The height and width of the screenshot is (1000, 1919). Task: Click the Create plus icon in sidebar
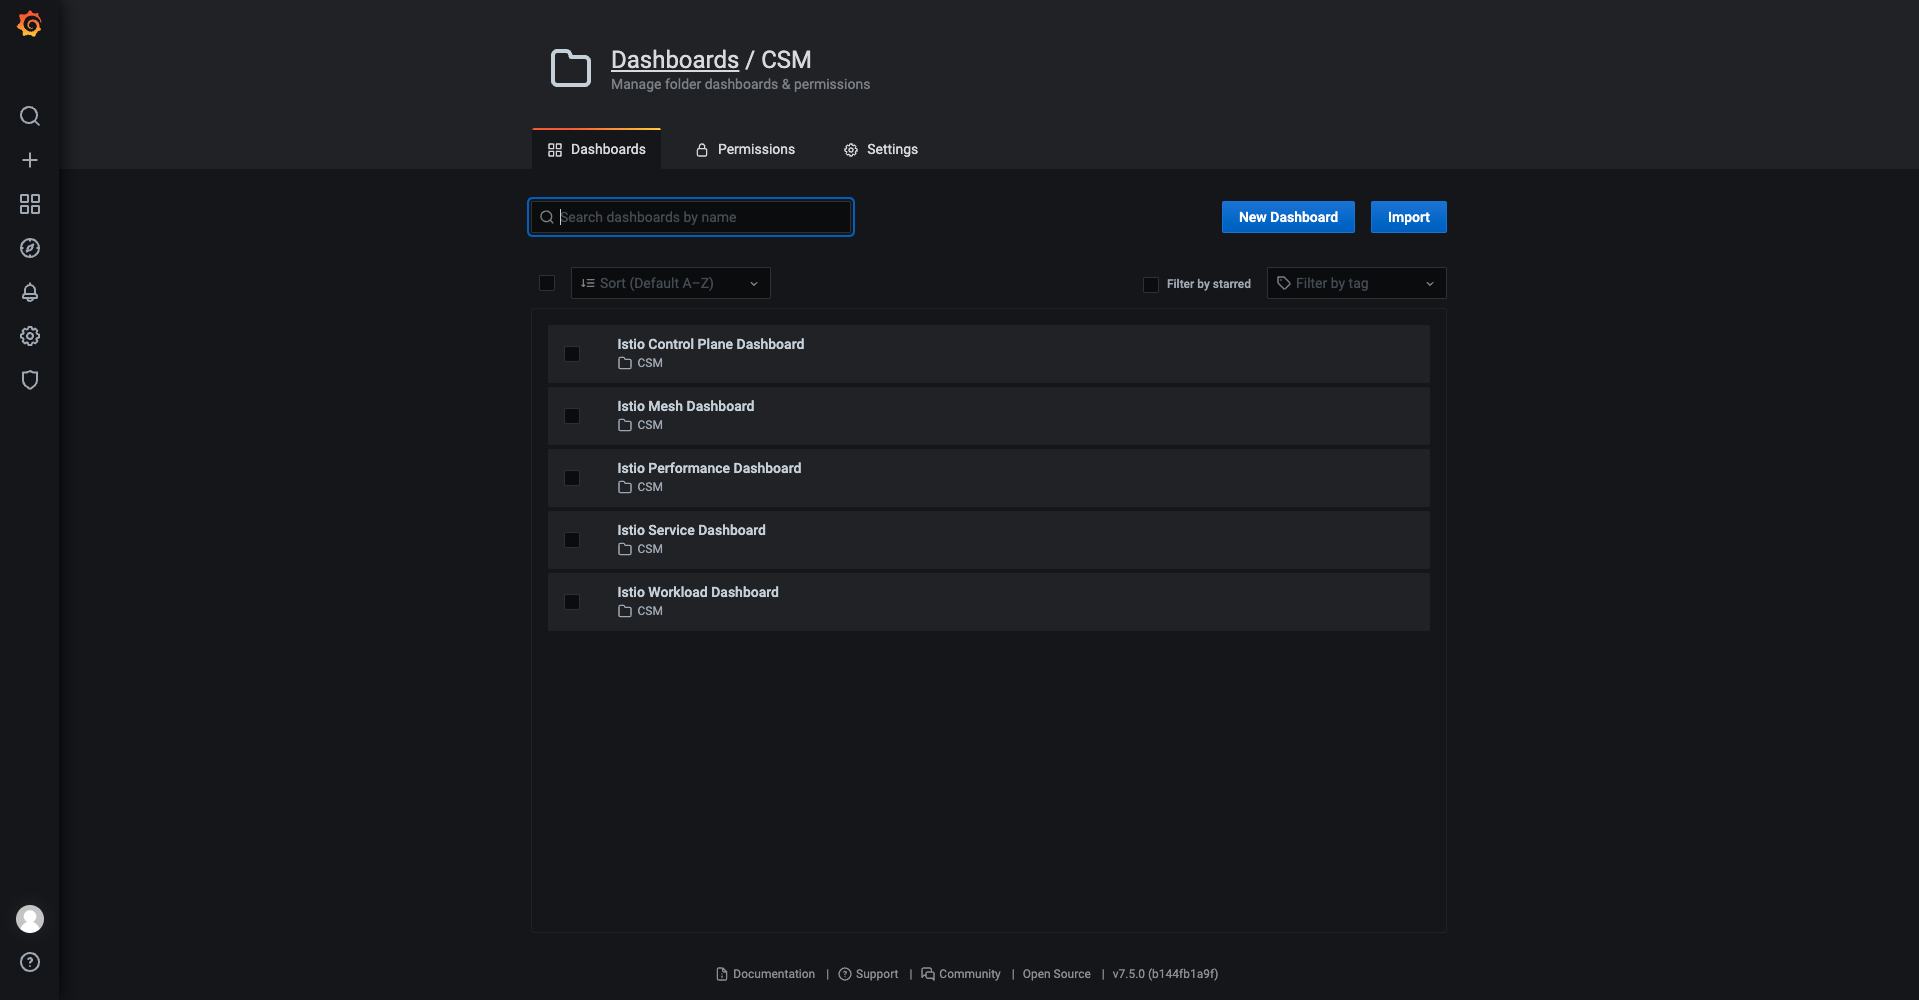point(30,160)
